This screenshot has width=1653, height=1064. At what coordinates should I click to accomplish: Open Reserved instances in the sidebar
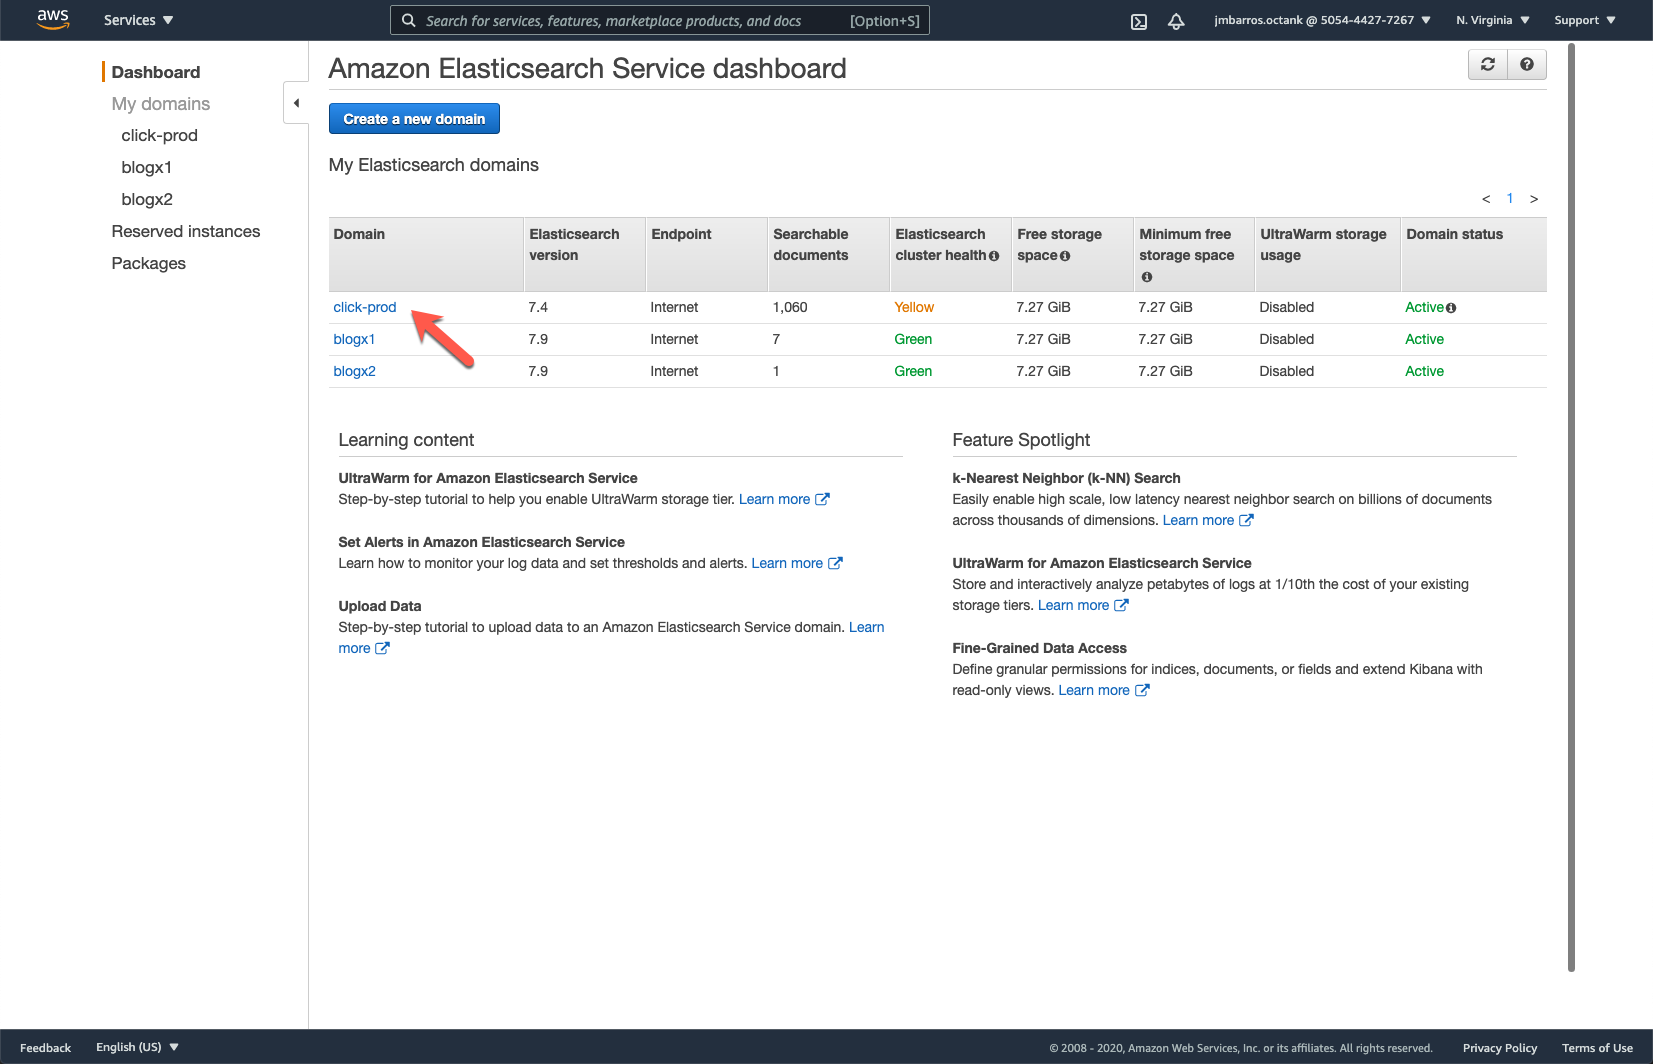(x=186, y=232)
